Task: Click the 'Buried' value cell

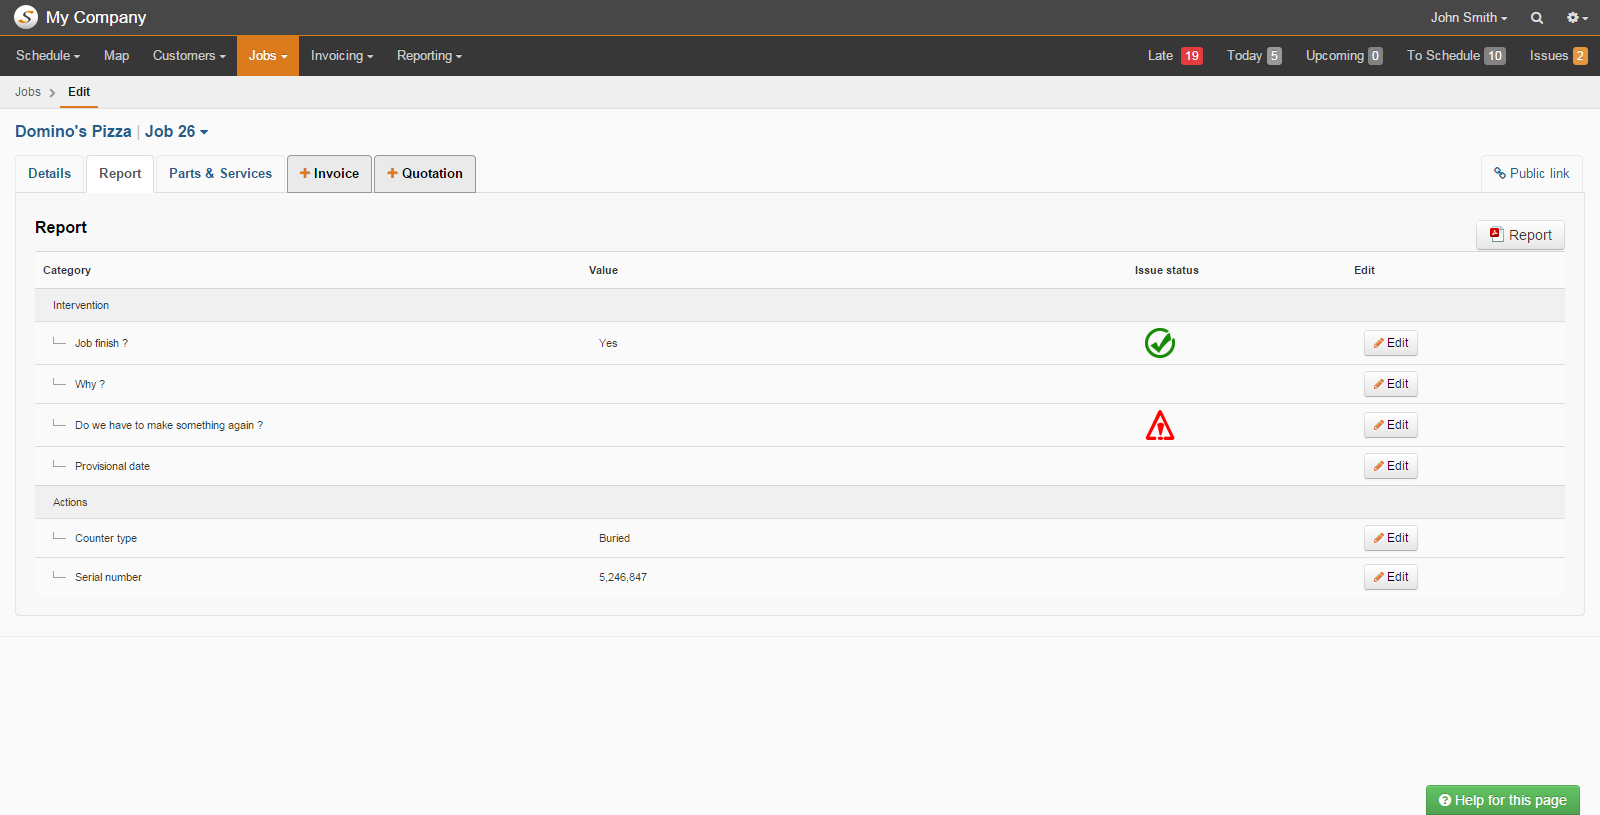Action: click(614, 538)
